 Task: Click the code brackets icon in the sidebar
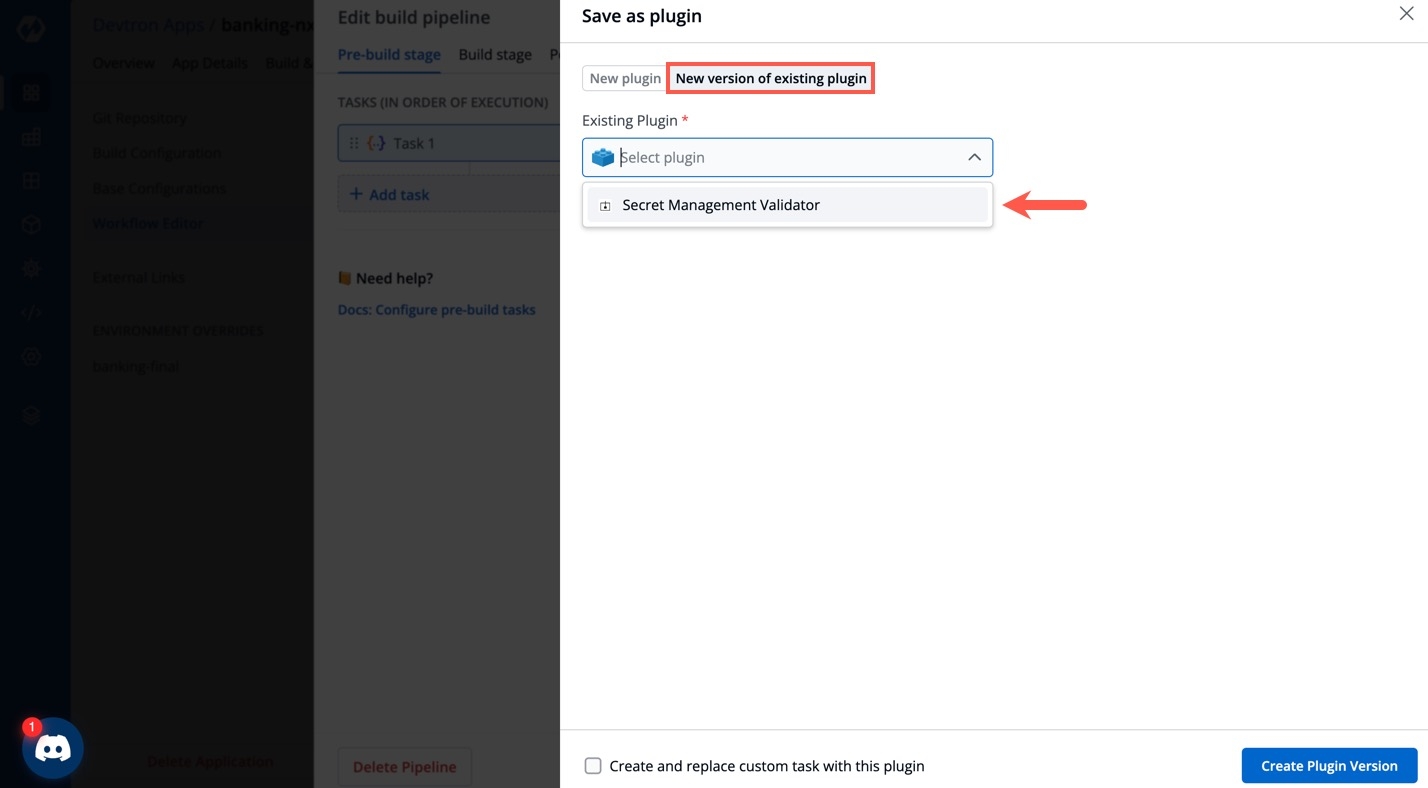[x=31, y=312]
